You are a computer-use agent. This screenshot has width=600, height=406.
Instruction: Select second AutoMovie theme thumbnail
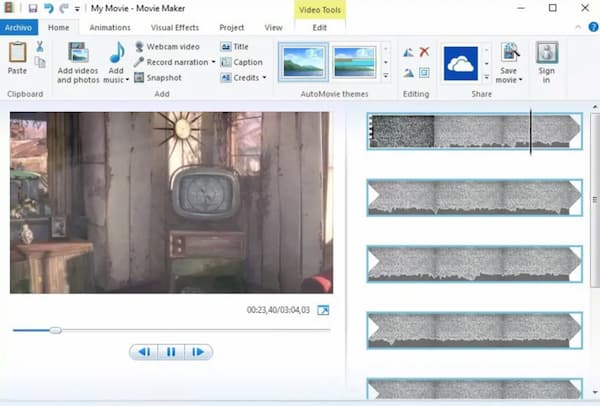pos(355,62)
